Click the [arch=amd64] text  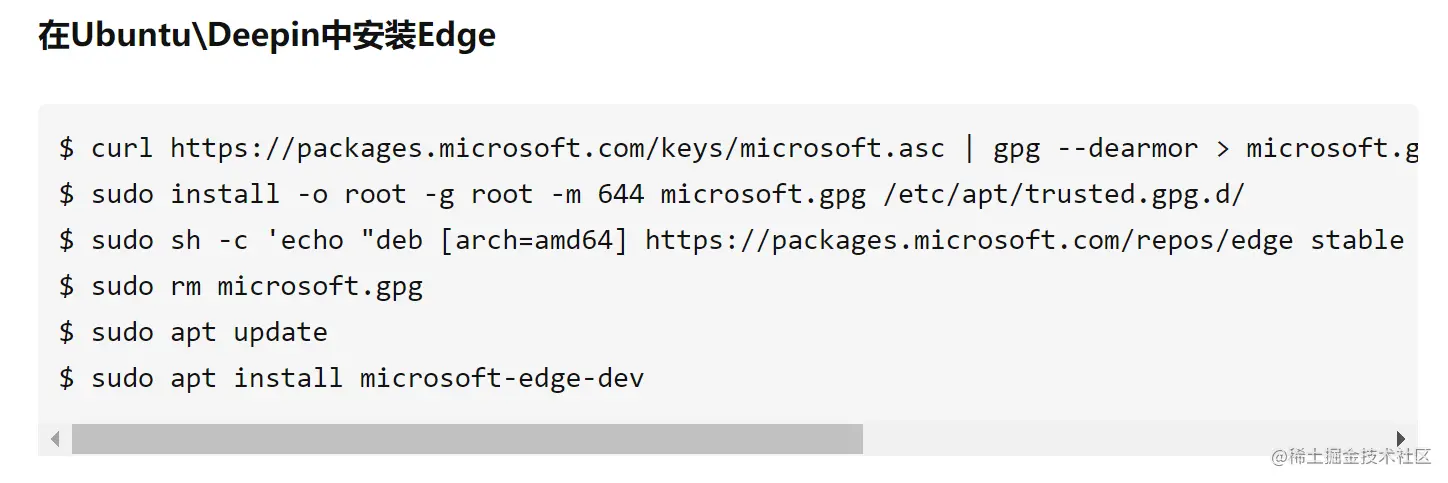click(534, 241)
